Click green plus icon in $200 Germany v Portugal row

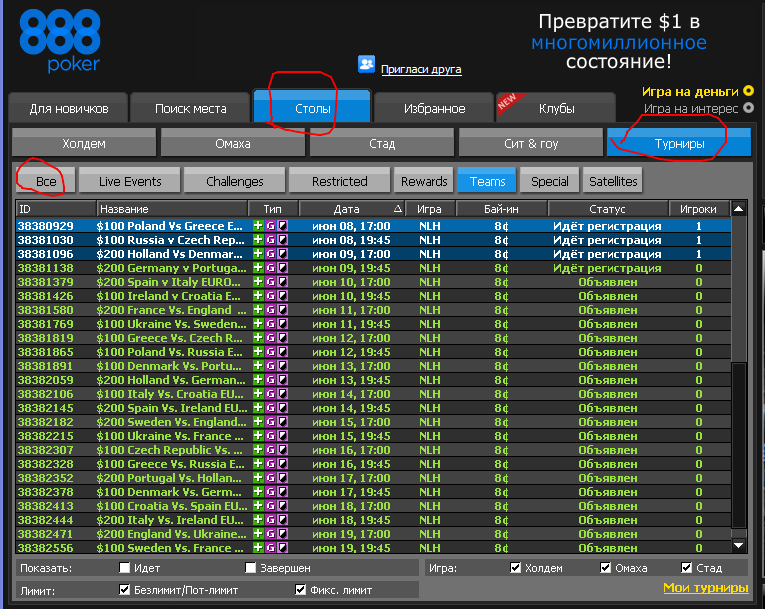coord(258,268)
